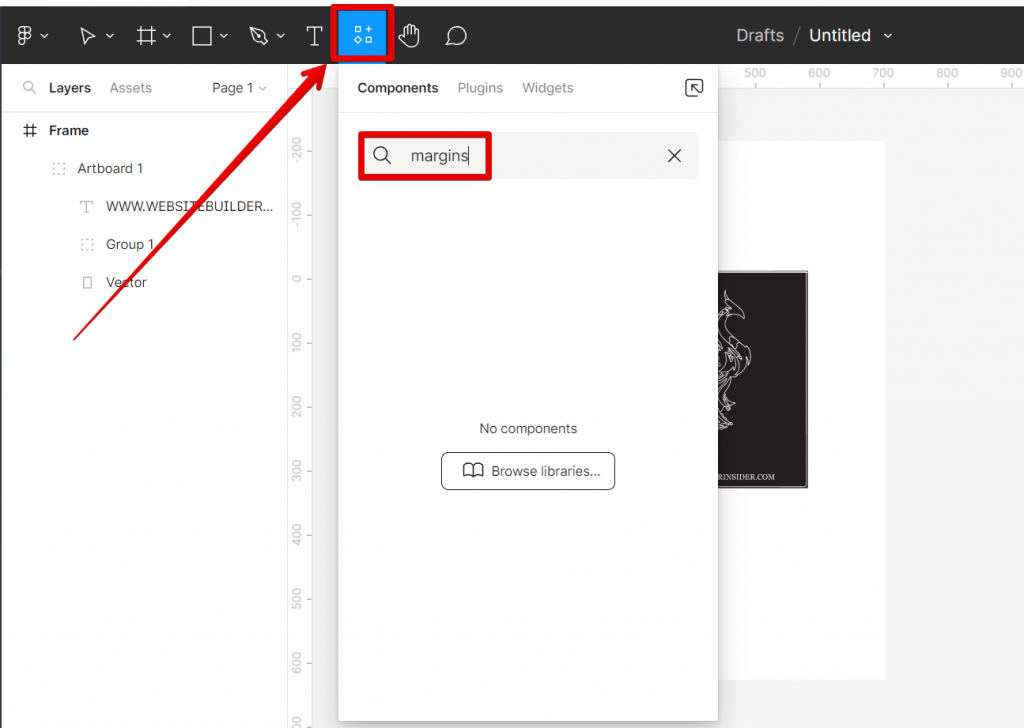
Task: Expand the Move tool dropdown arrow
Action: pyautogui.click(x=110, y=36)
